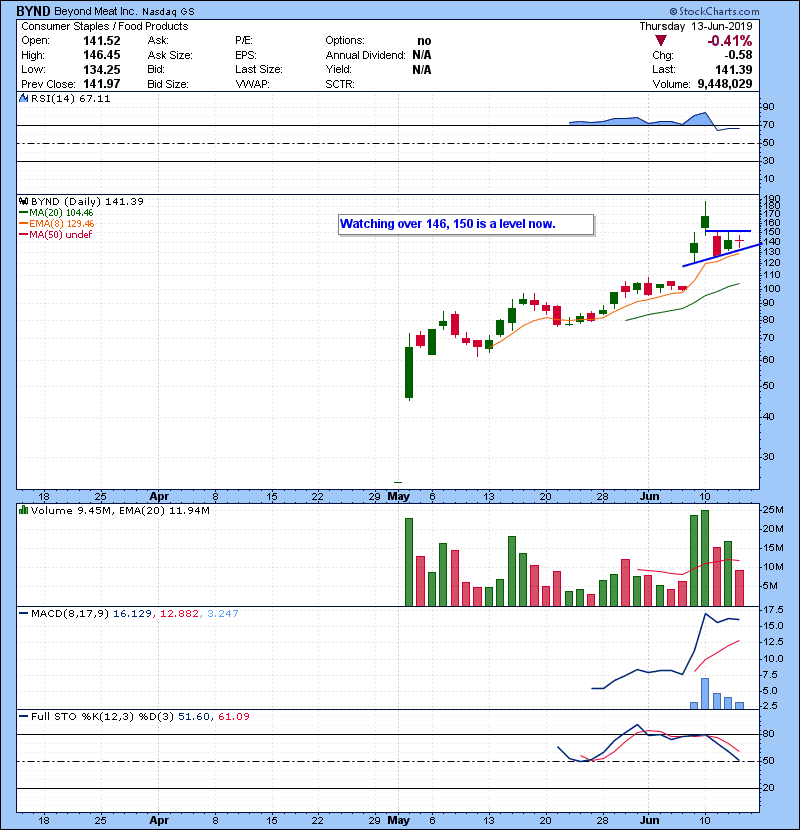Click the RSI area chart icon
This screenshot has height=830, width=800.
[x=24, y=98]
